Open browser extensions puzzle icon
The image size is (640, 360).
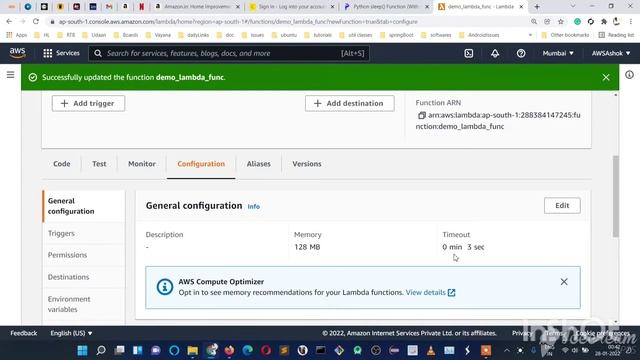tap(604, 22)
